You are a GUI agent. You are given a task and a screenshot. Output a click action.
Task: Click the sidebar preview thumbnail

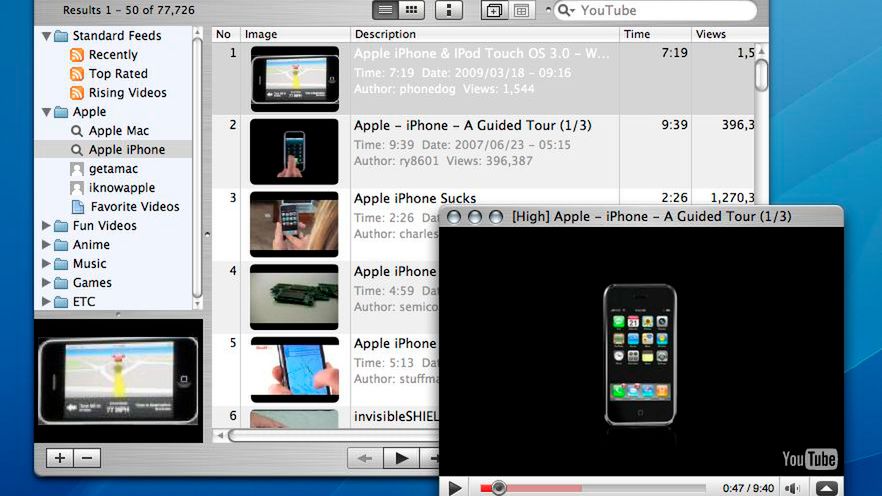(x=118, y=381)
